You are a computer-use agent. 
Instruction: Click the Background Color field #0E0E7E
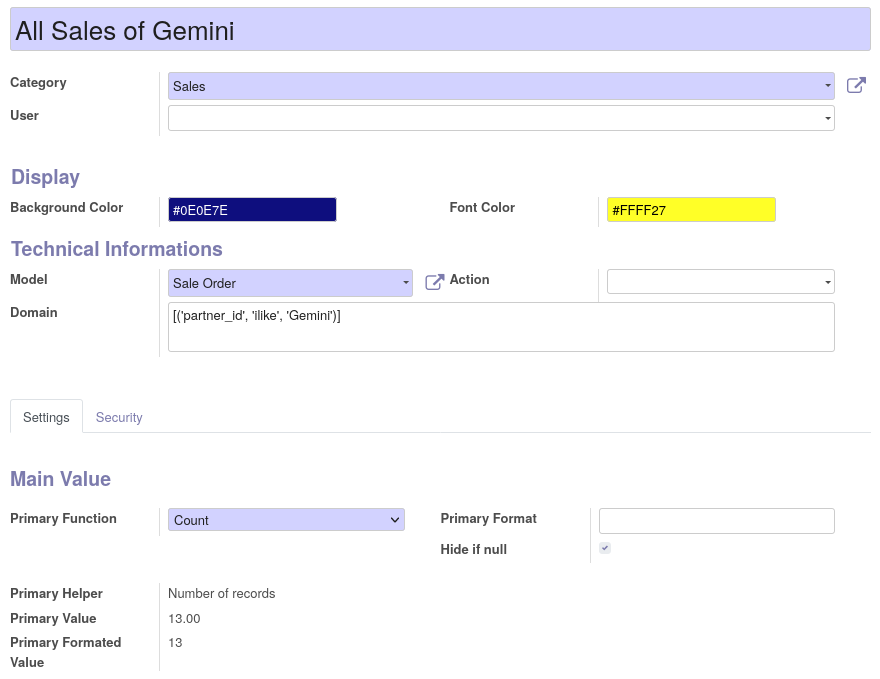tap(252, 210)
